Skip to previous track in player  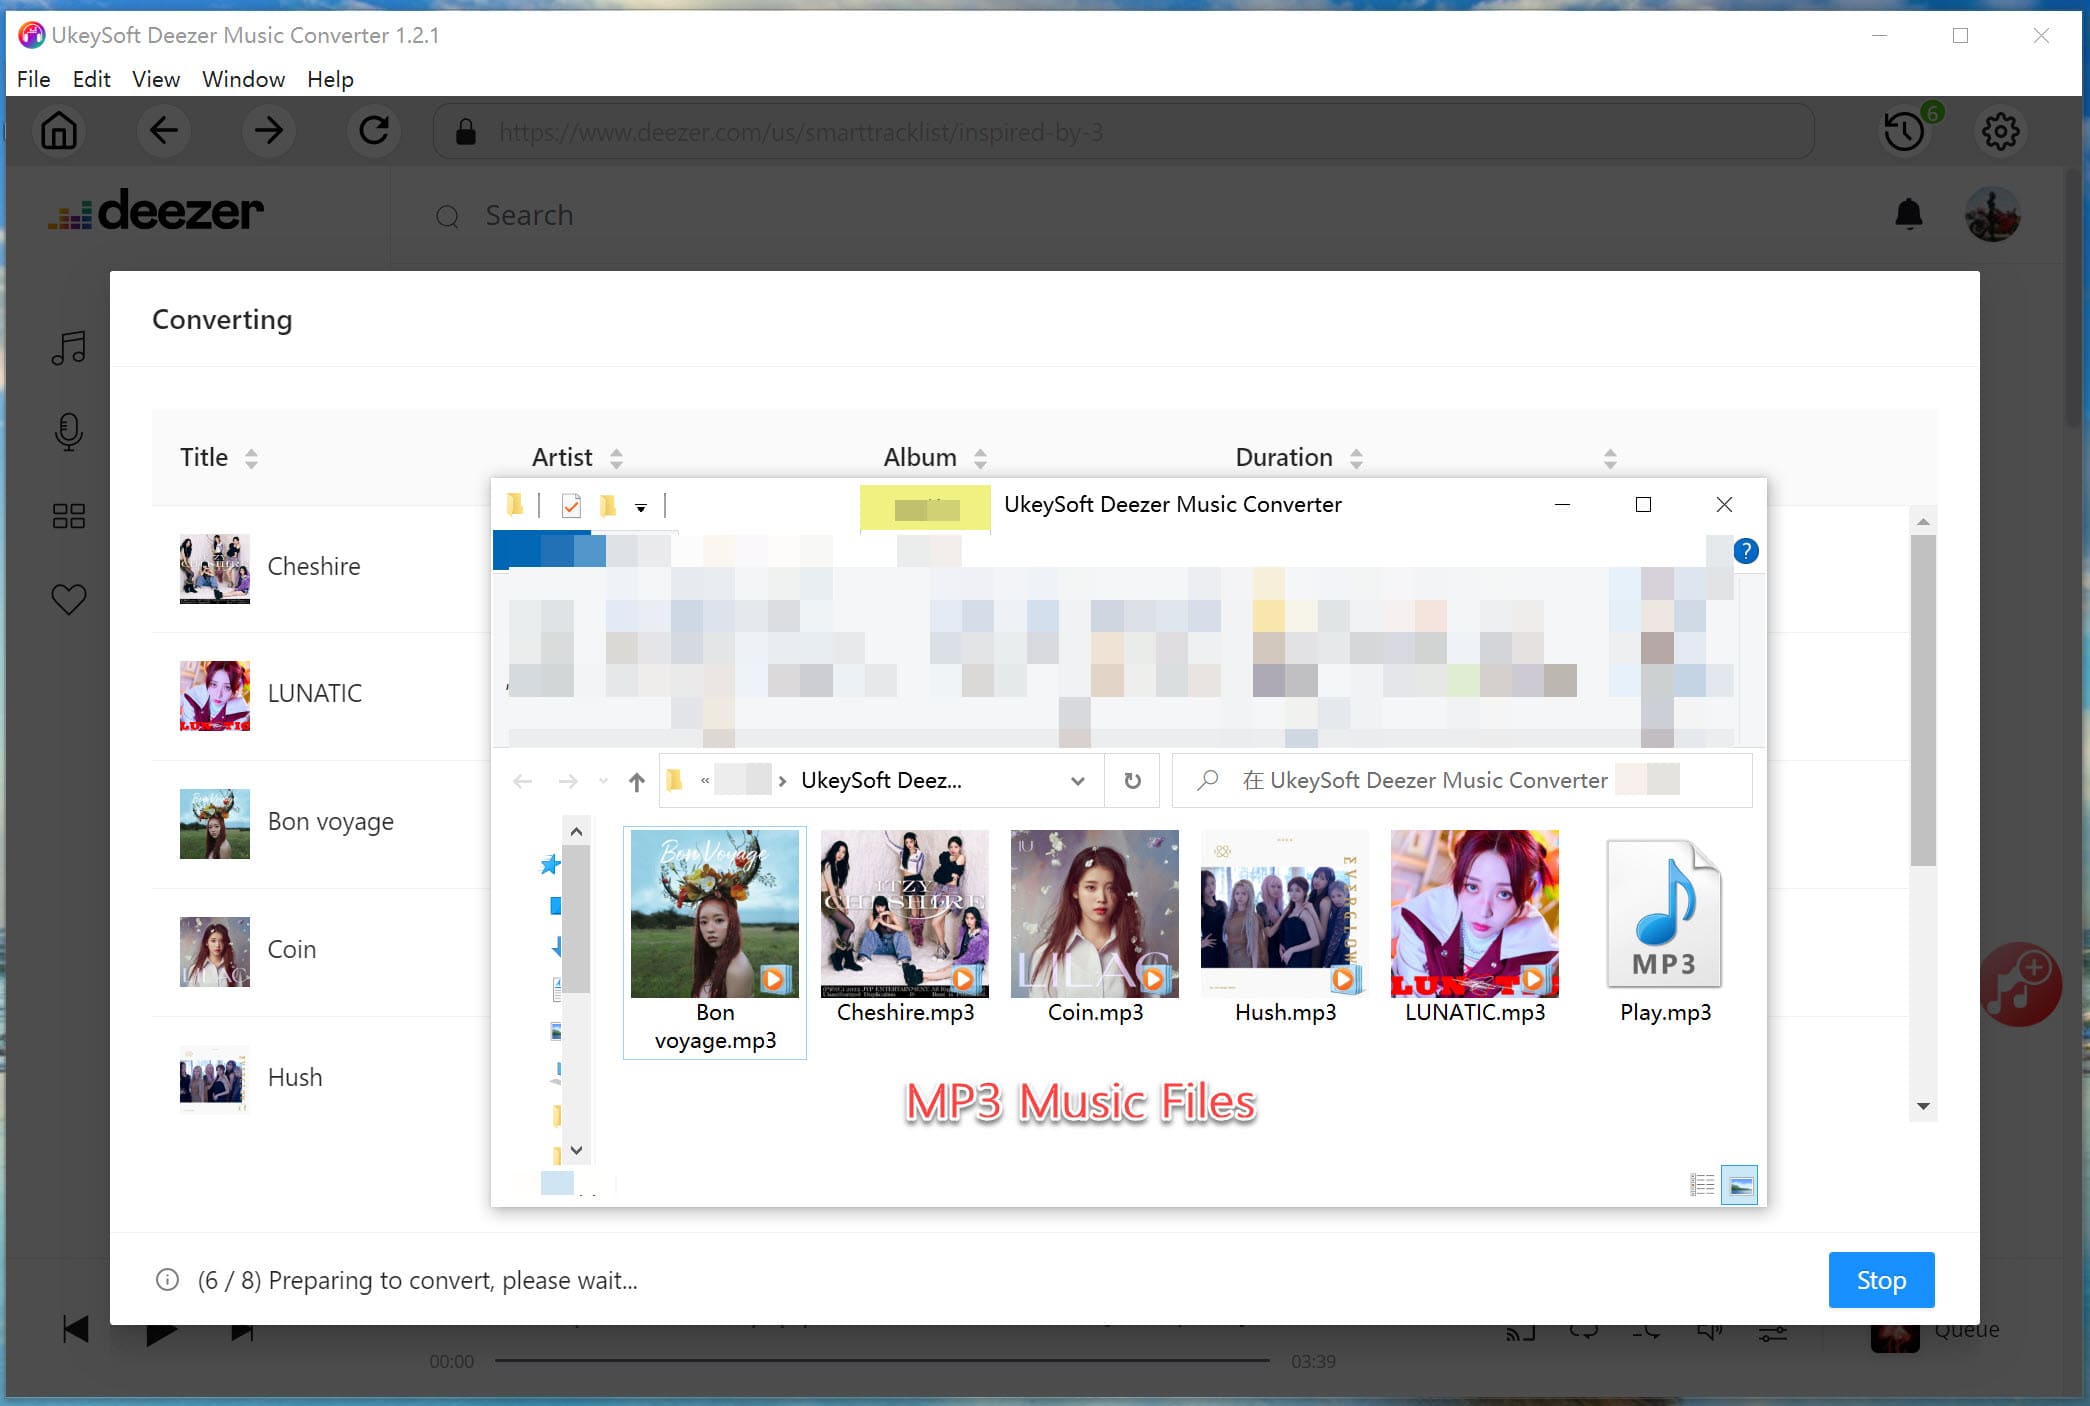76,1330
